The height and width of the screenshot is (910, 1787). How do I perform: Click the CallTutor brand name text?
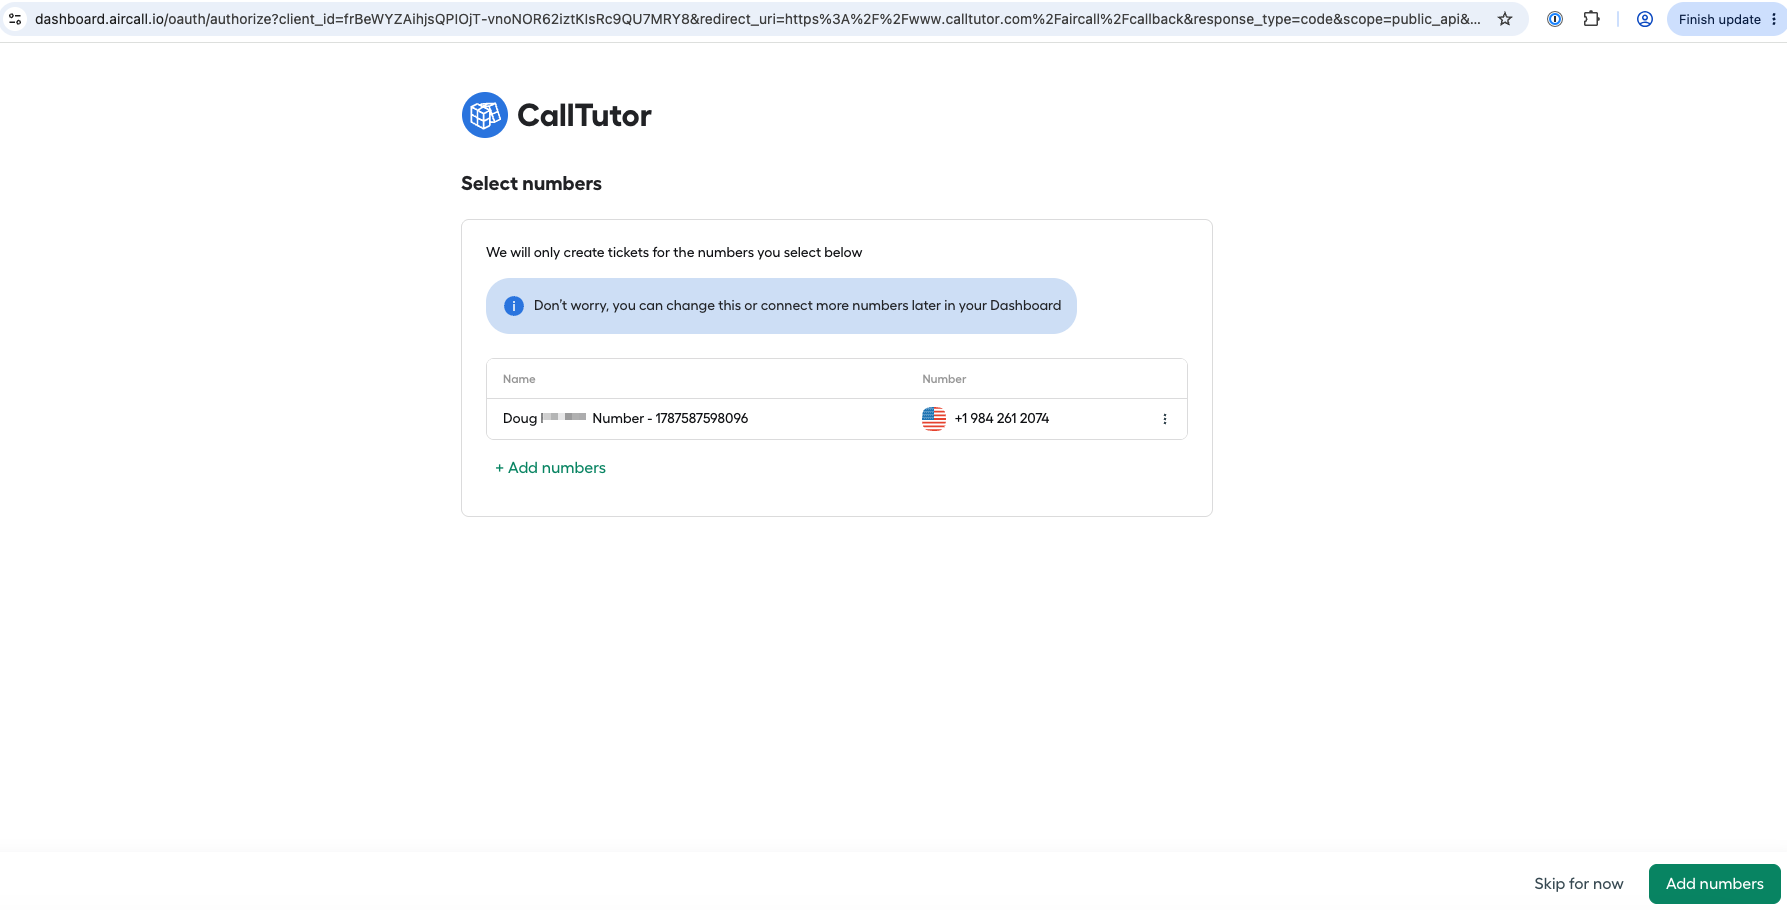584,116
